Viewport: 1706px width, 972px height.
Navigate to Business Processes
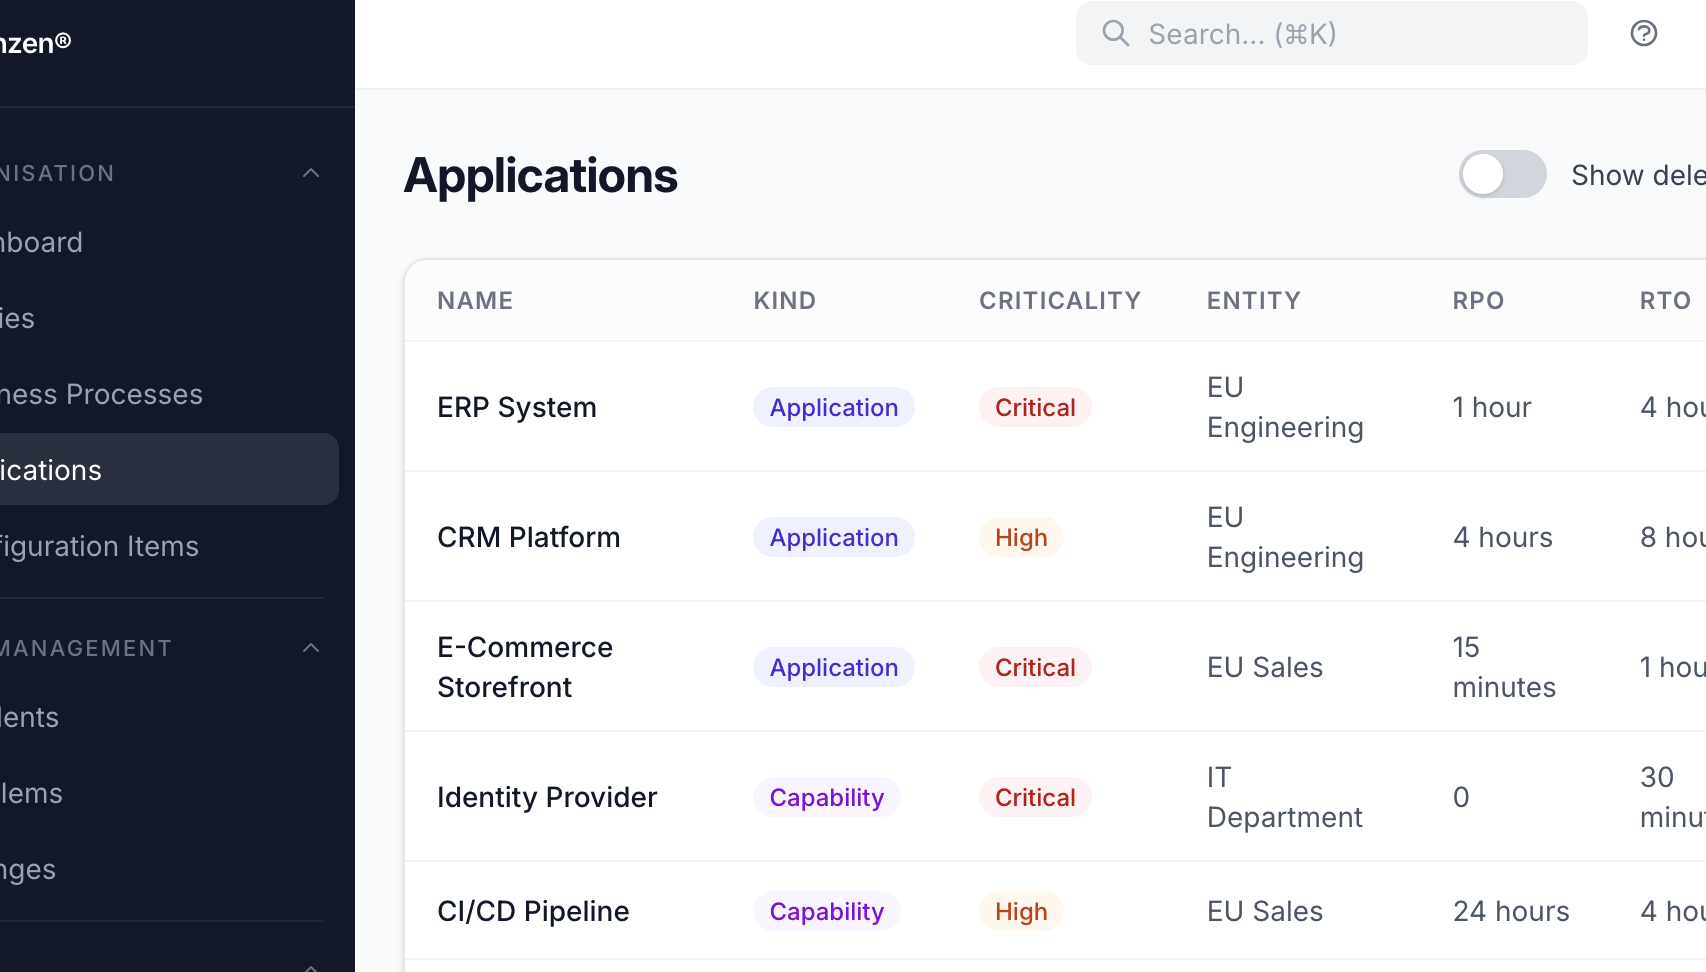[101, 393]
